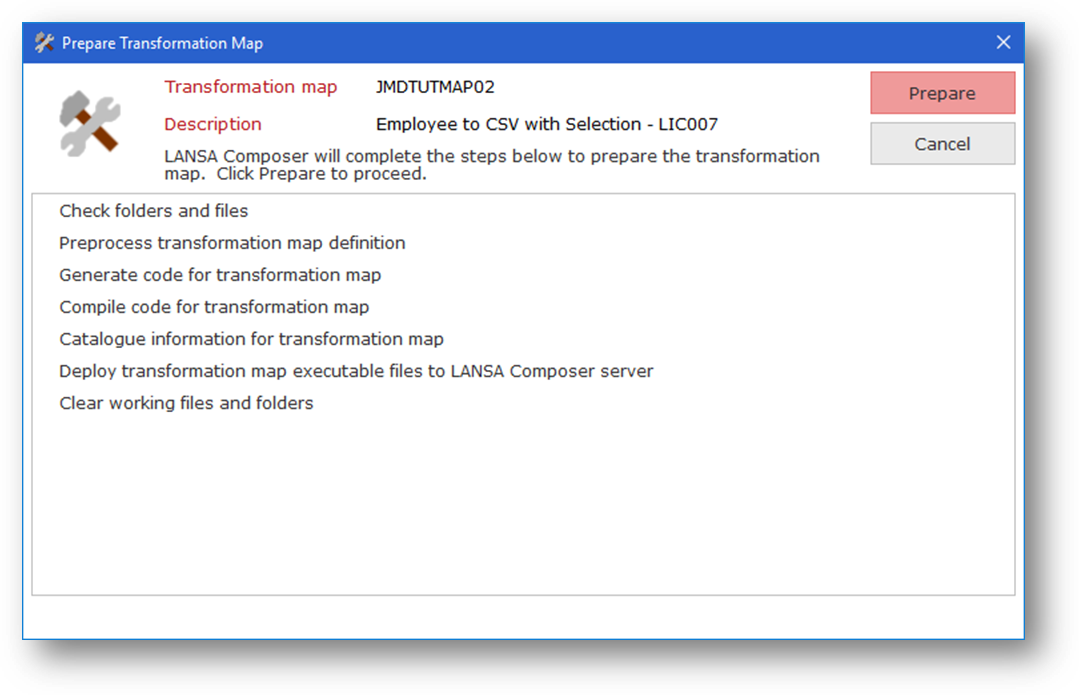Click the red 'Transformation map' label
The image size is (1079, 695).
(x=250, y=87)
